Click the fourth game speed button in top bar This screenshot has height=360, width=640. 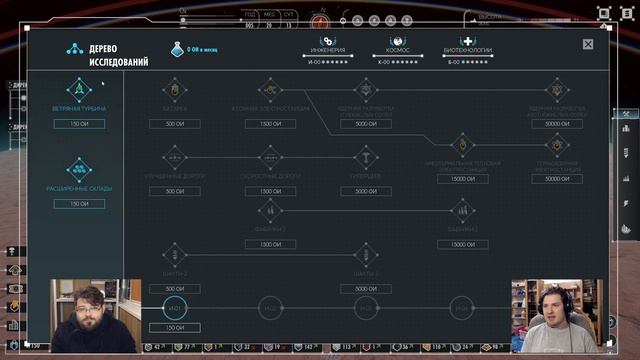(407, 21)
